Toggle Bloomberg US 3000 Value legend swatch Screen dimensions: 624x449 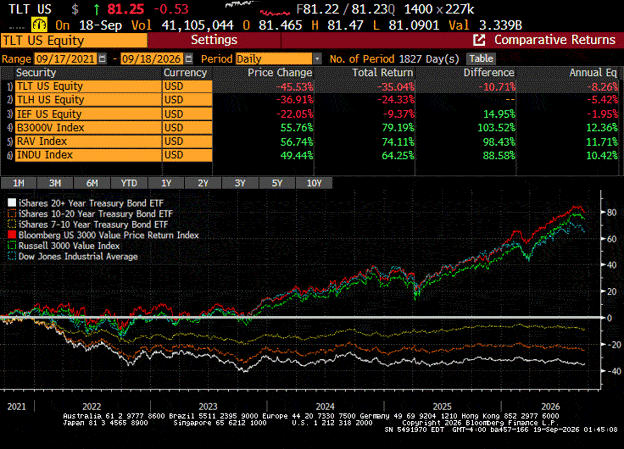12,235
